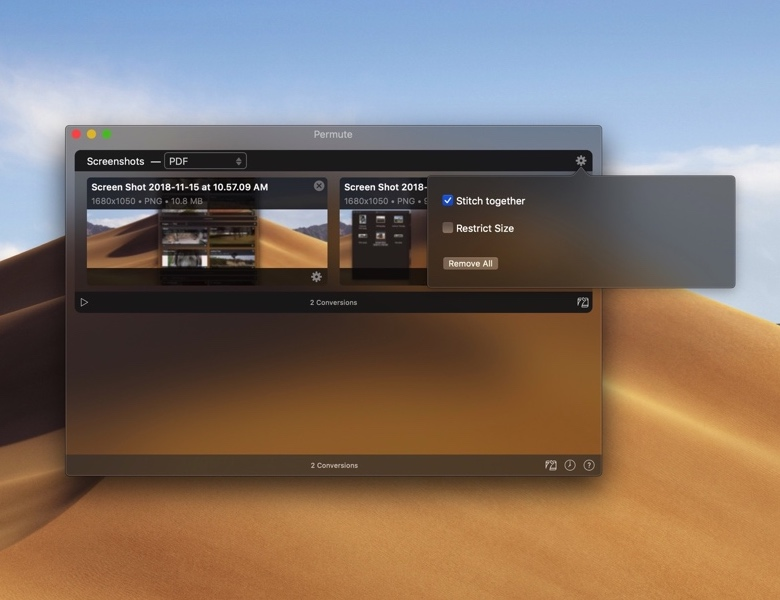Click the group's file conversion icon
The height and width of the screenshot is (600, 780).
pos(583,302)
